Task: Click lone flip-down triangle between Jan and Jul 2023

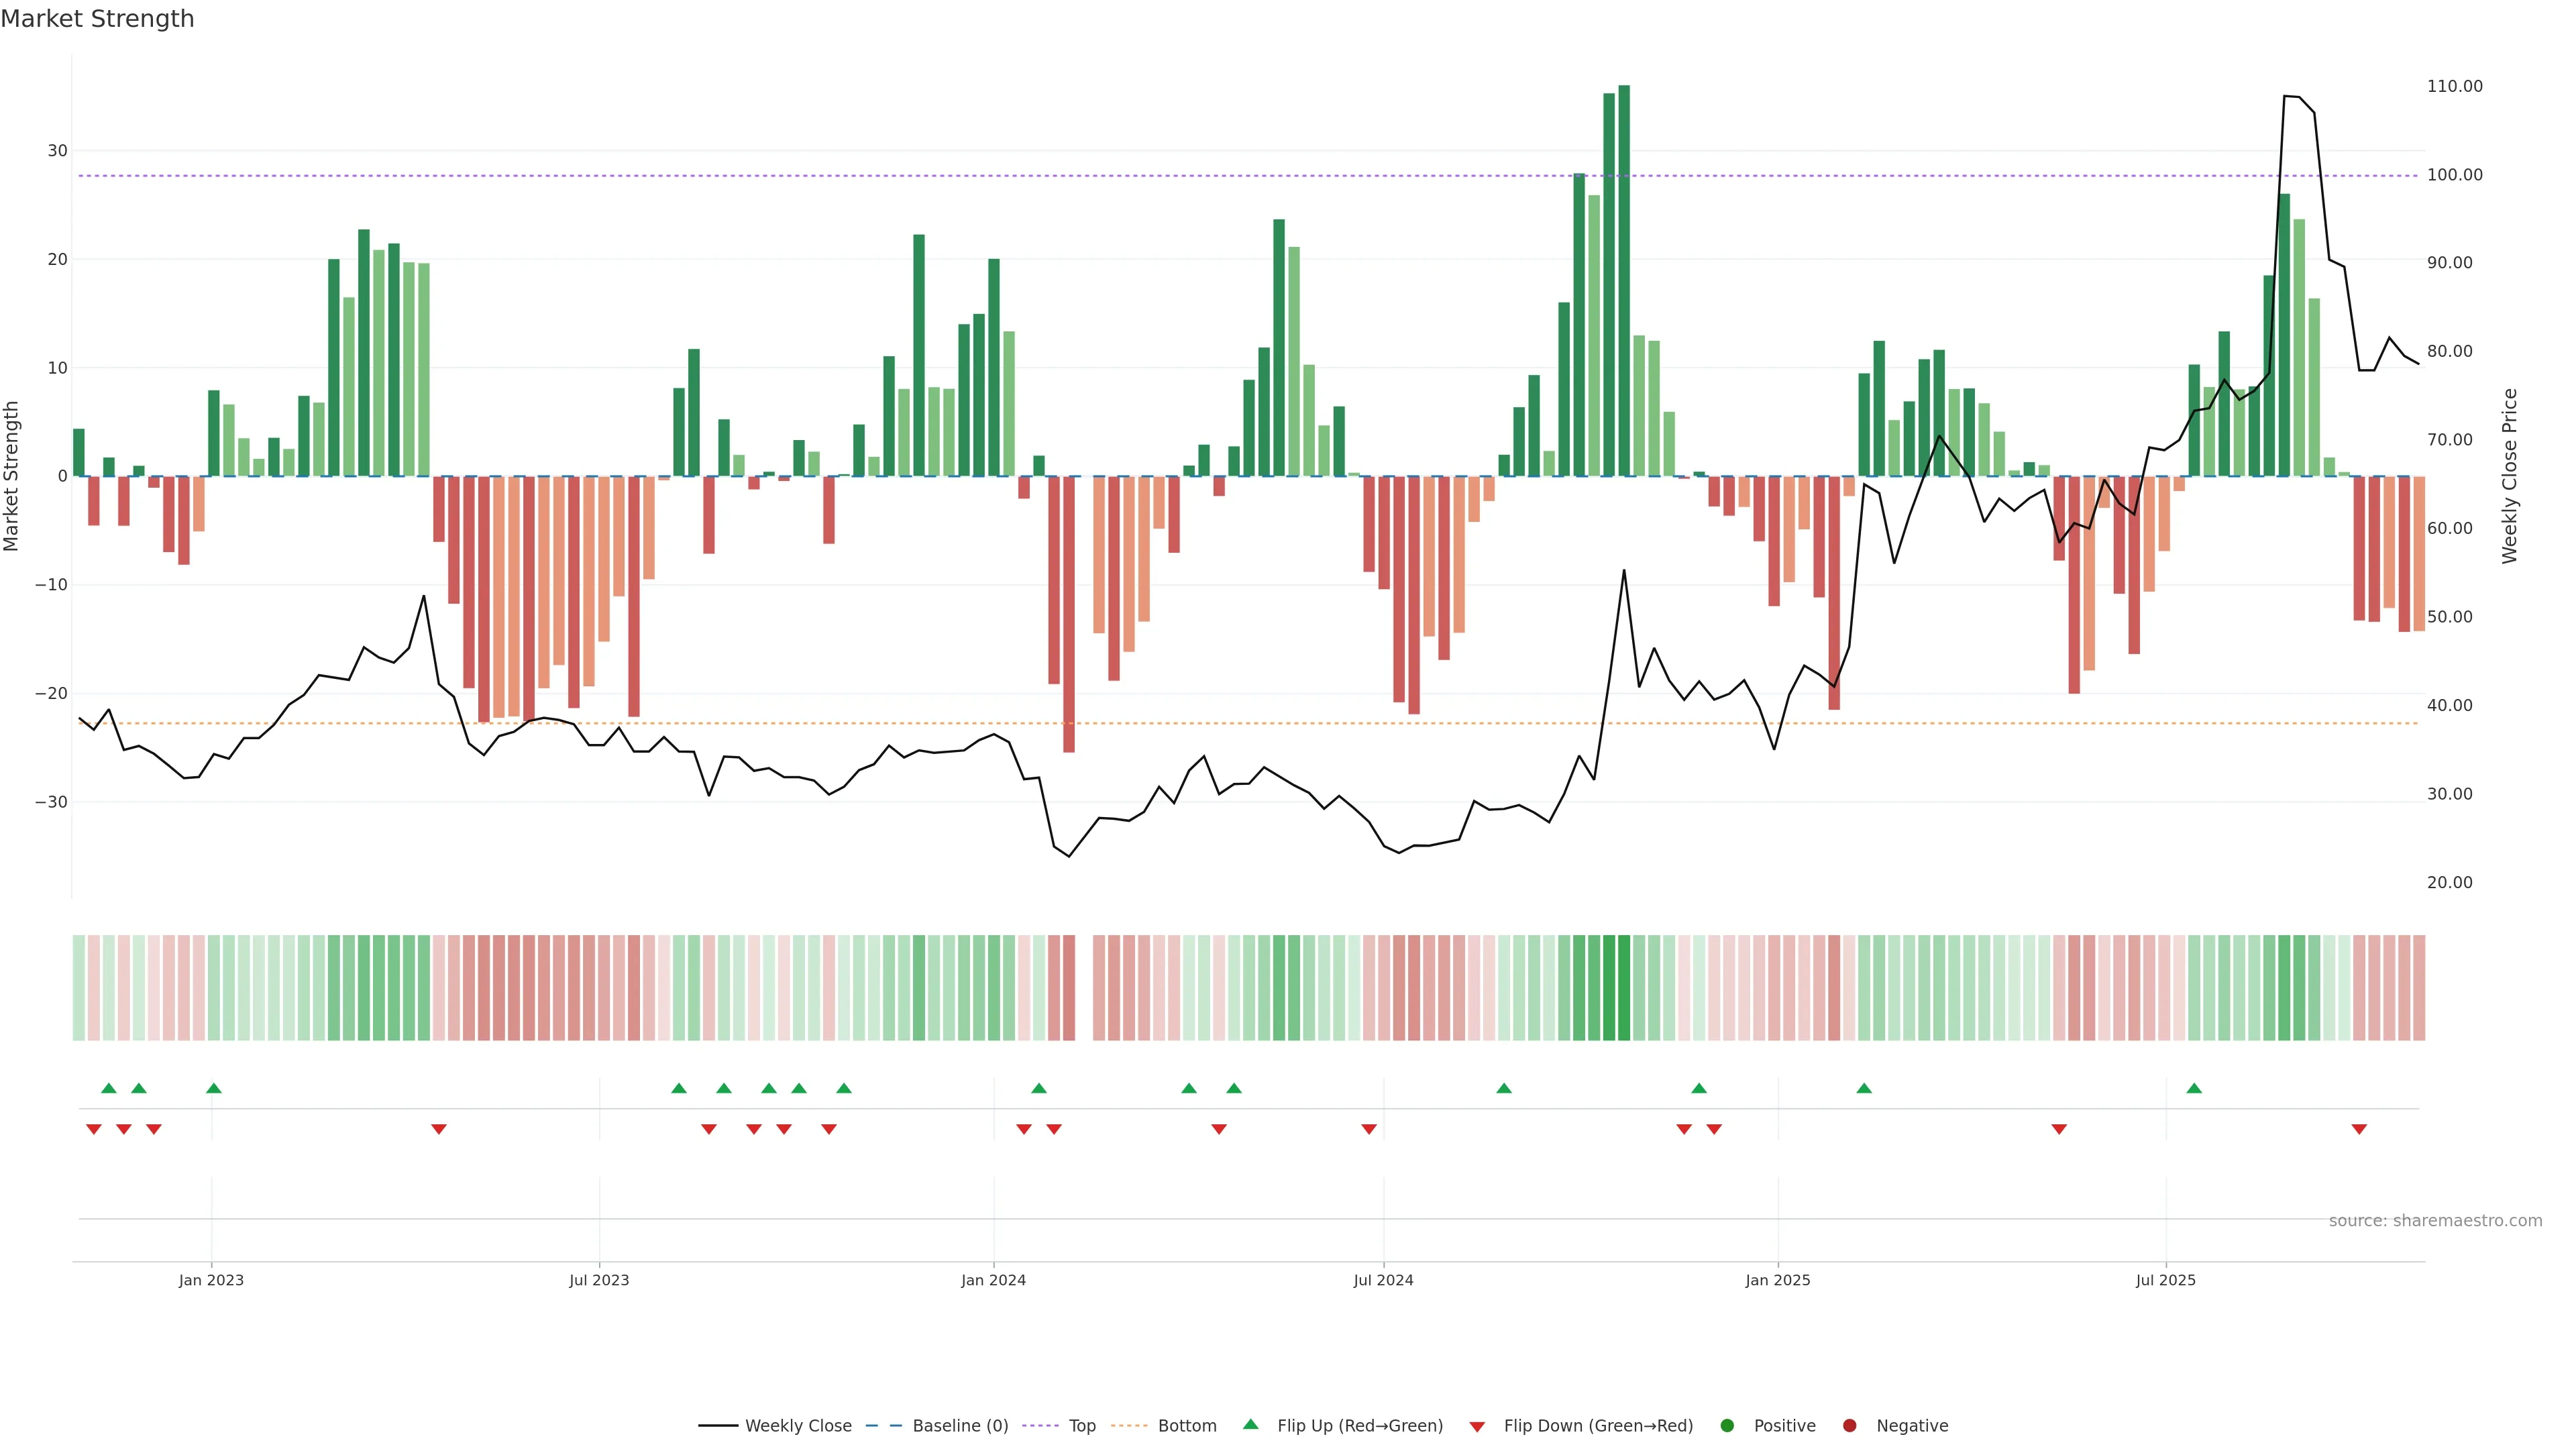Action: coord(439,1129)
